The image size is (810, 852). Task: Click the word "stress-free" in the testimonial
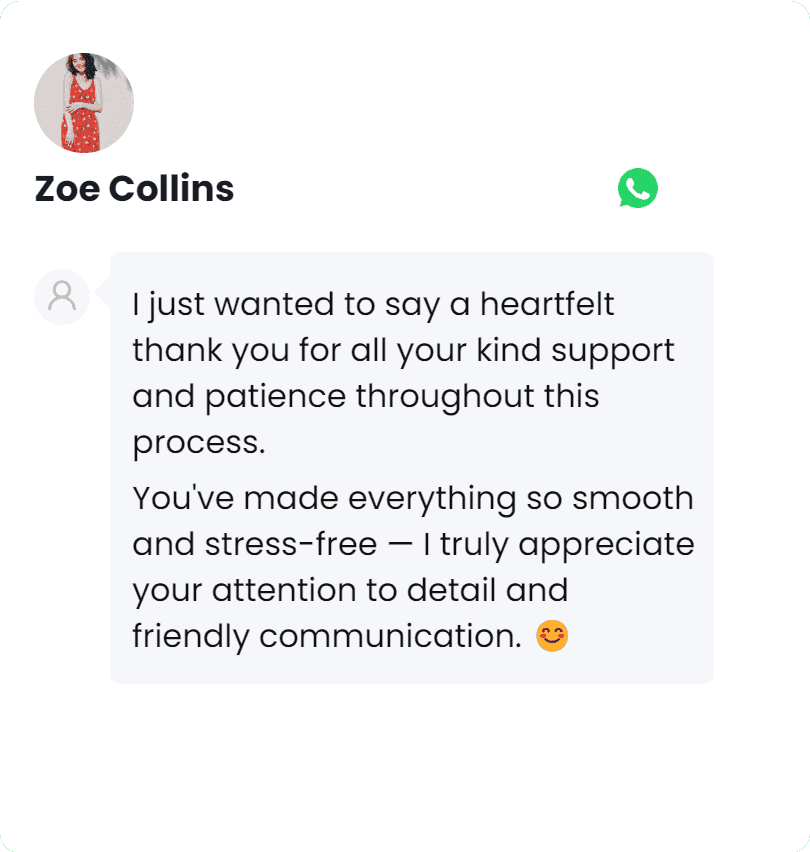pyautogui.click(x=291, y=545)
